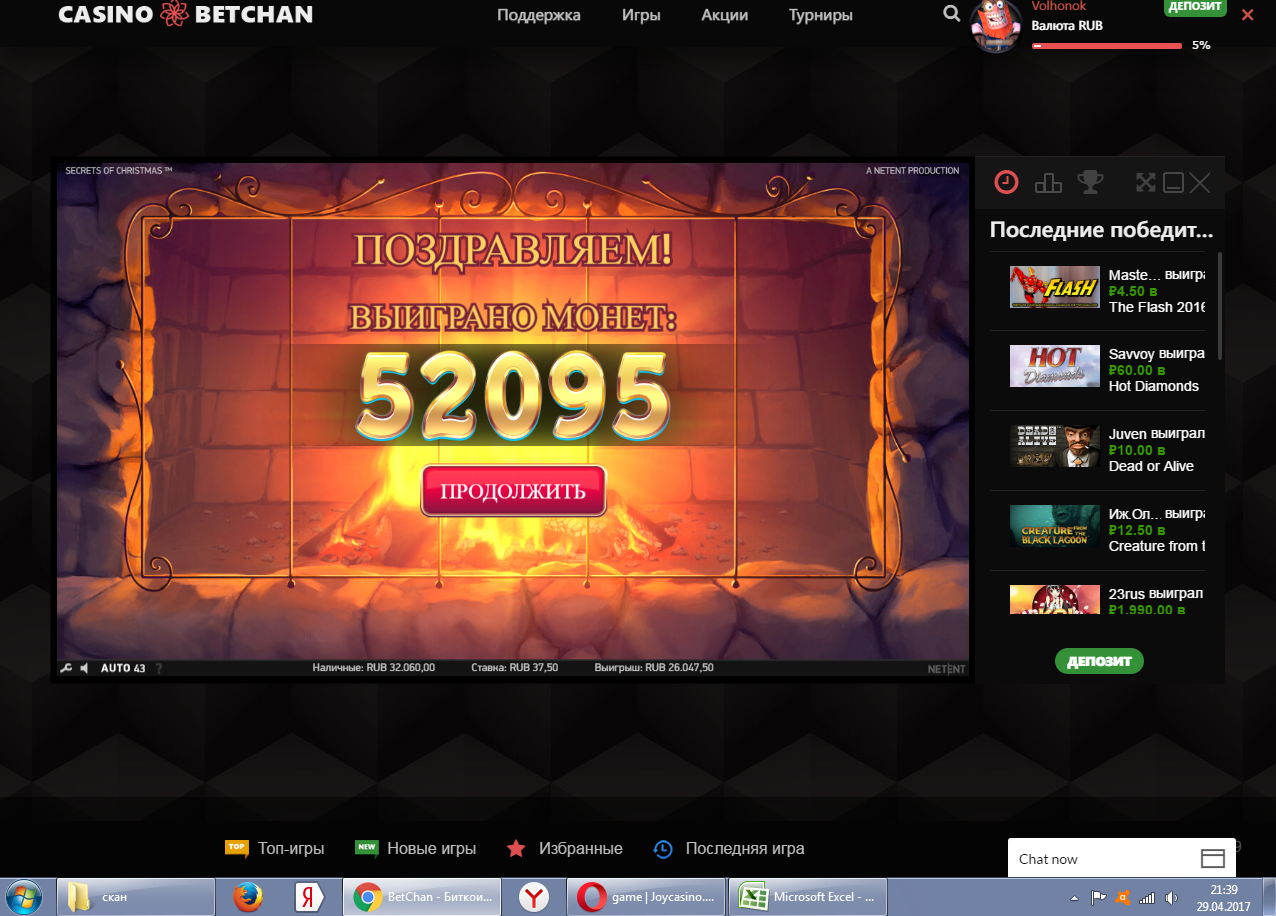Click the Volhonok username

(1058, 6)
